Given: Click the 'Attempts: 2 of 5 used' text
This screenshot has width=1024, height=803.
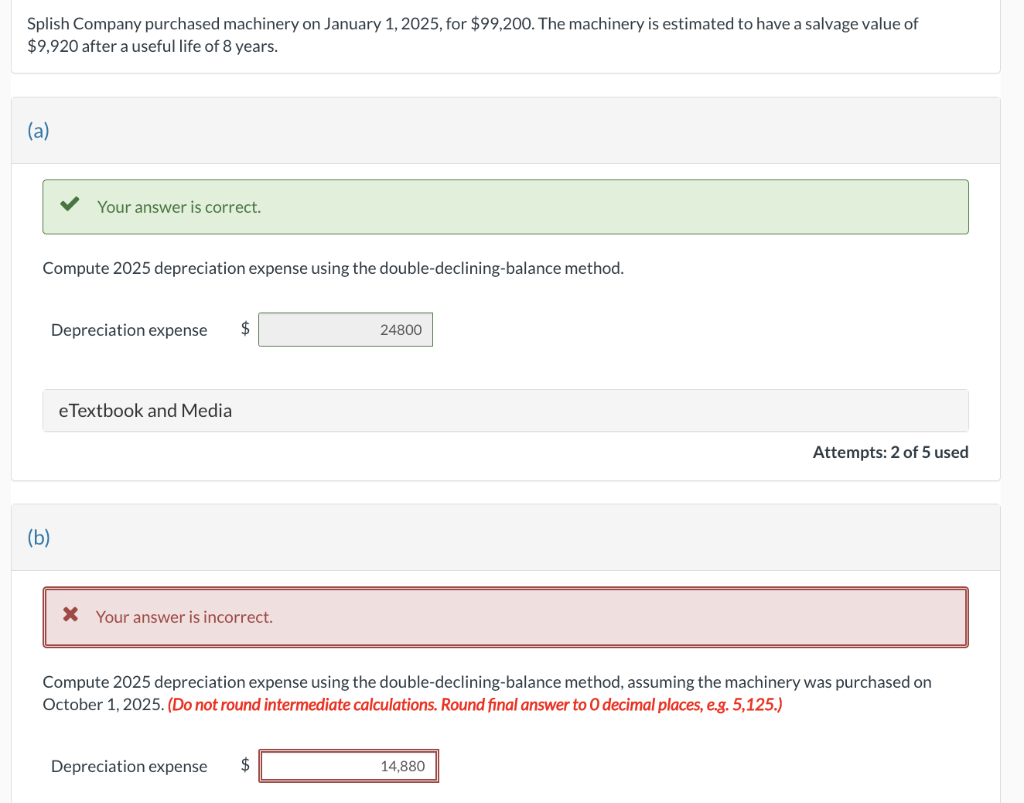Looking at the screenshot, I should coord(890,452).
